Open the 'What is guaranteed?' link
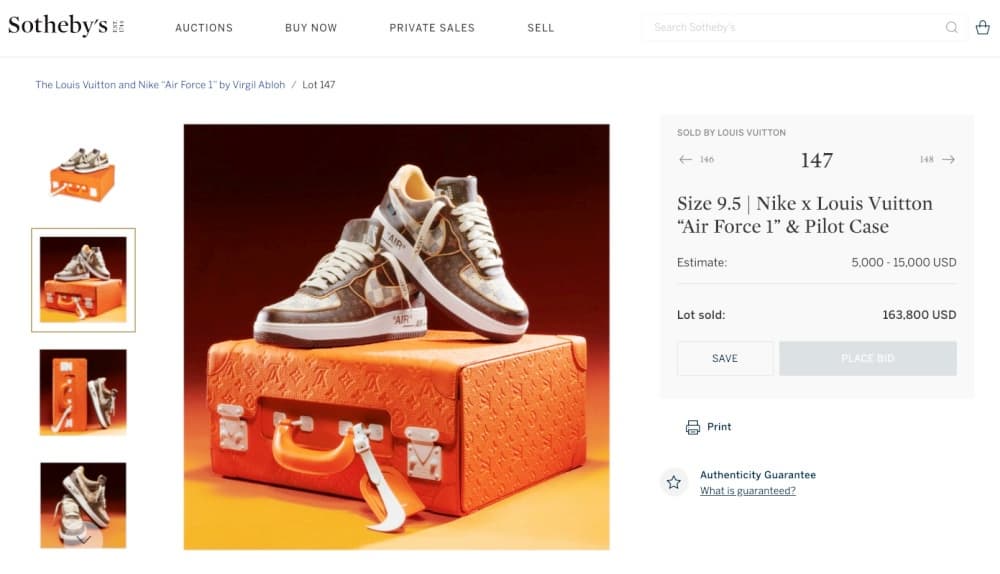1000x574 pixels. [x=748, y=491]
